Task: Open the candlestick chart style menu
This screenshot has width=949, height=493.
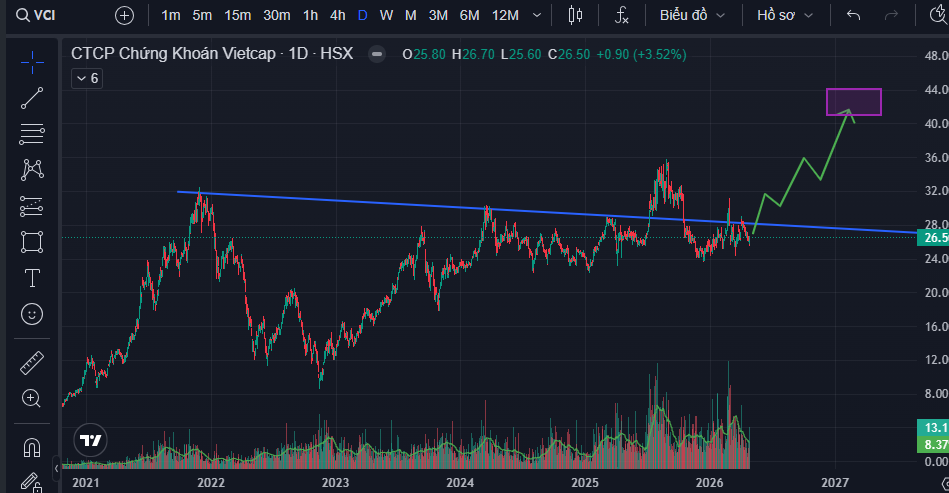Action: pos(576,15)
